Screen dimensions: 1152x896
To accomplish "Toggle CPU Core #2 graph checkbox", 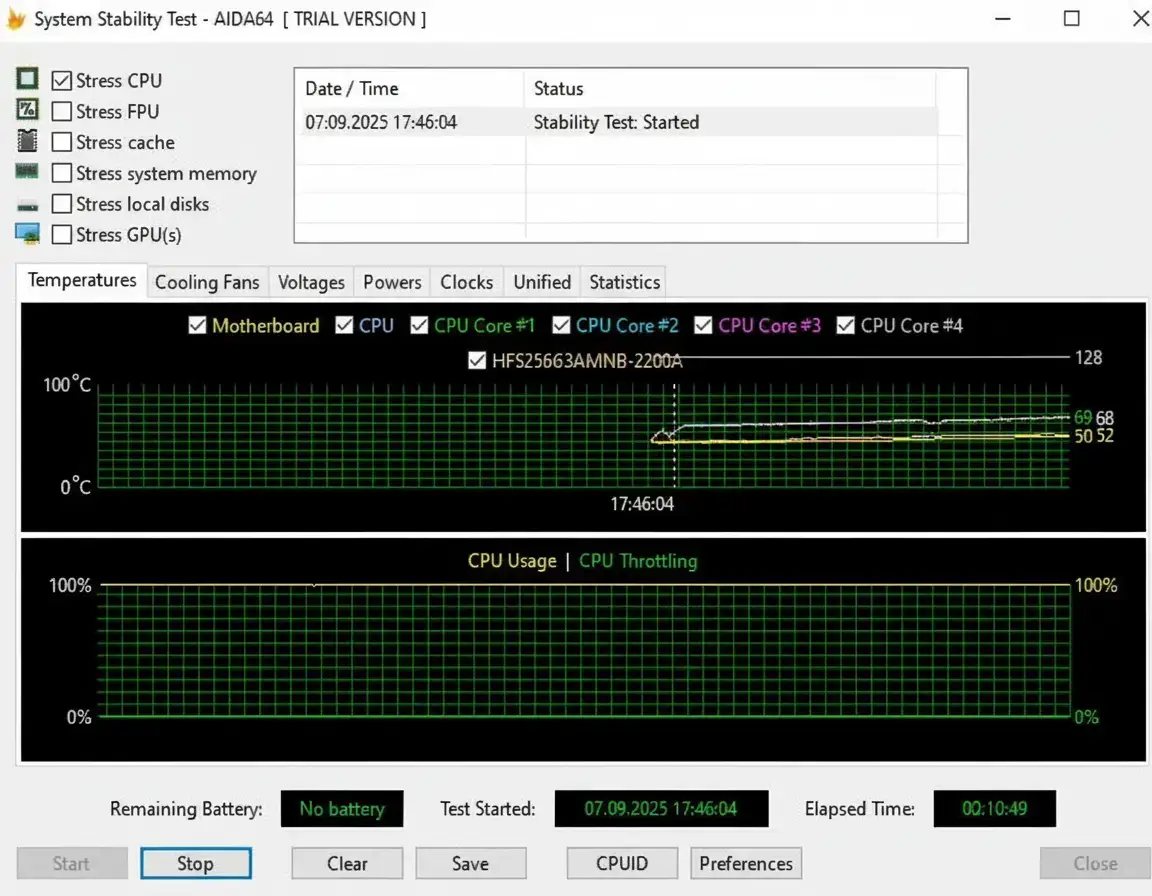I will click(561, 325).
